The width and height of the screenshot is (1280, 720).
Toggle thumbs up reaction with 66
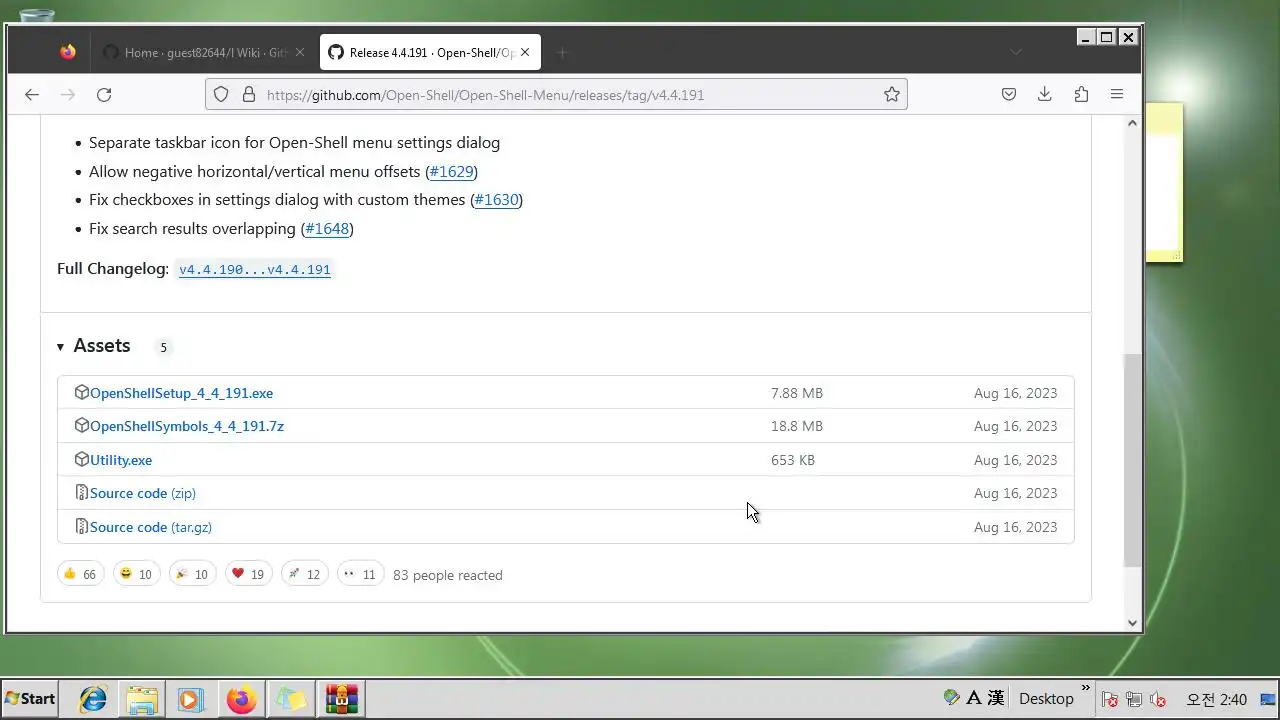tap(80, 574)
